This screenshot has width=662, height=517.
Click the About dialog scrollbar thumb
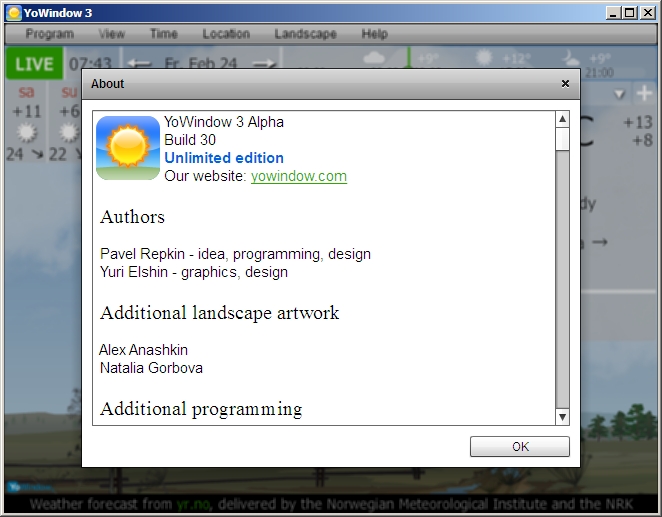(562, 139)
